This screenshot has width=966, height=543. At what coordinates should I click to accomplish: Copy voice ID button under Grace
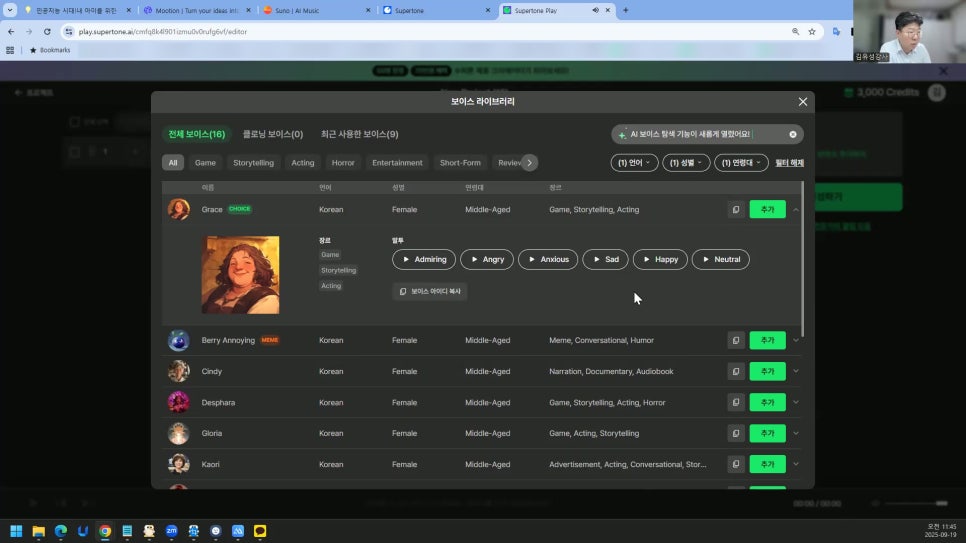pos(429,292)
